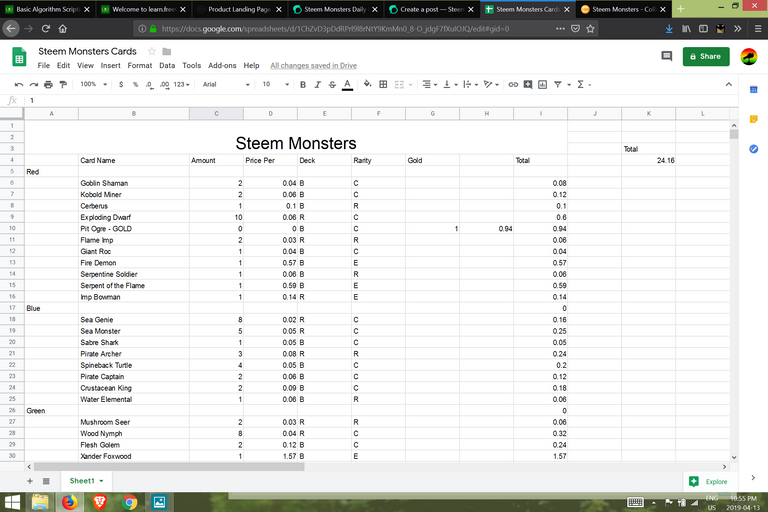Decrease decimal places icon

pos(149,85)
